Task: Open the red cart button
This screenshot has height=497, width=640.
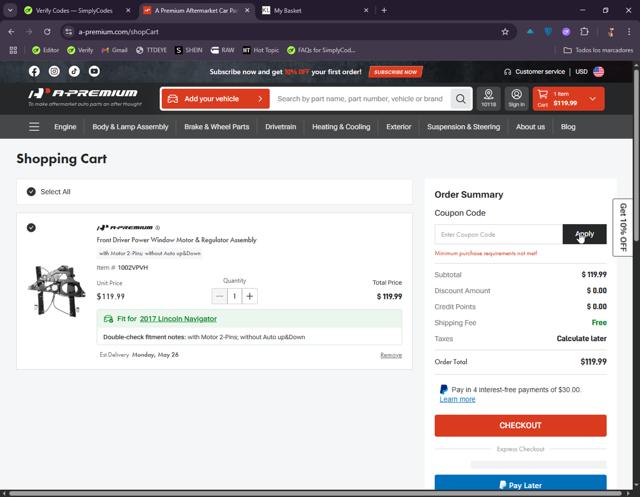Action: tap(569, 99)
